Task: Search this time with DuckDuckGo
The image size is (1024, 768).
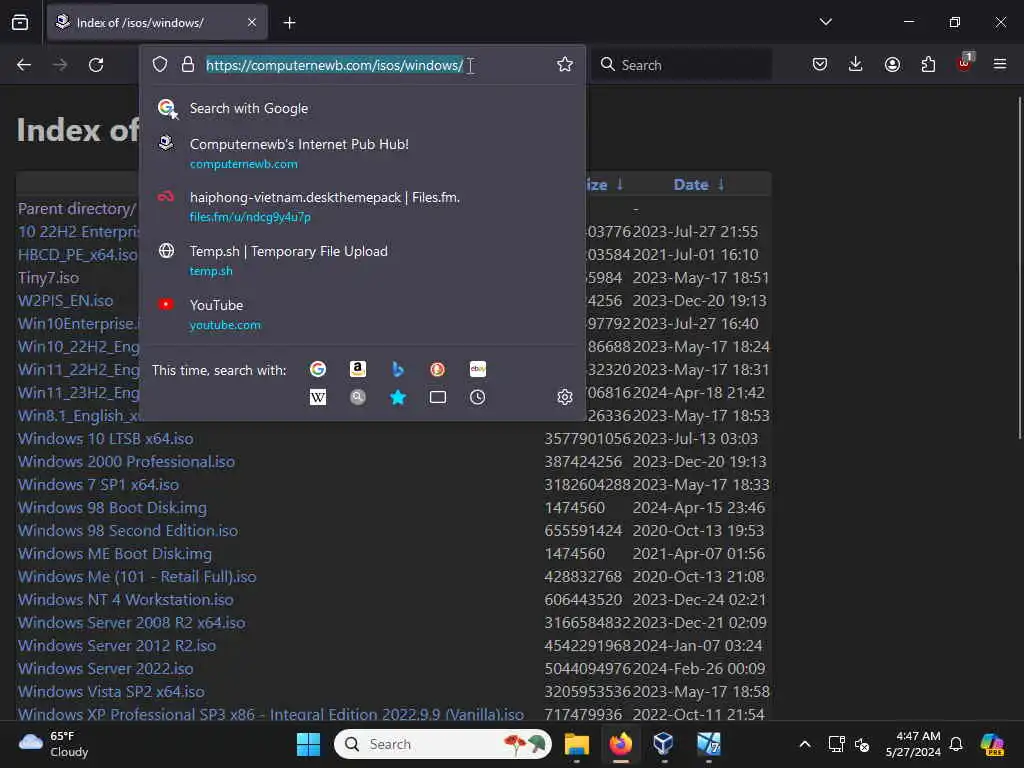Action: point(438,369)
